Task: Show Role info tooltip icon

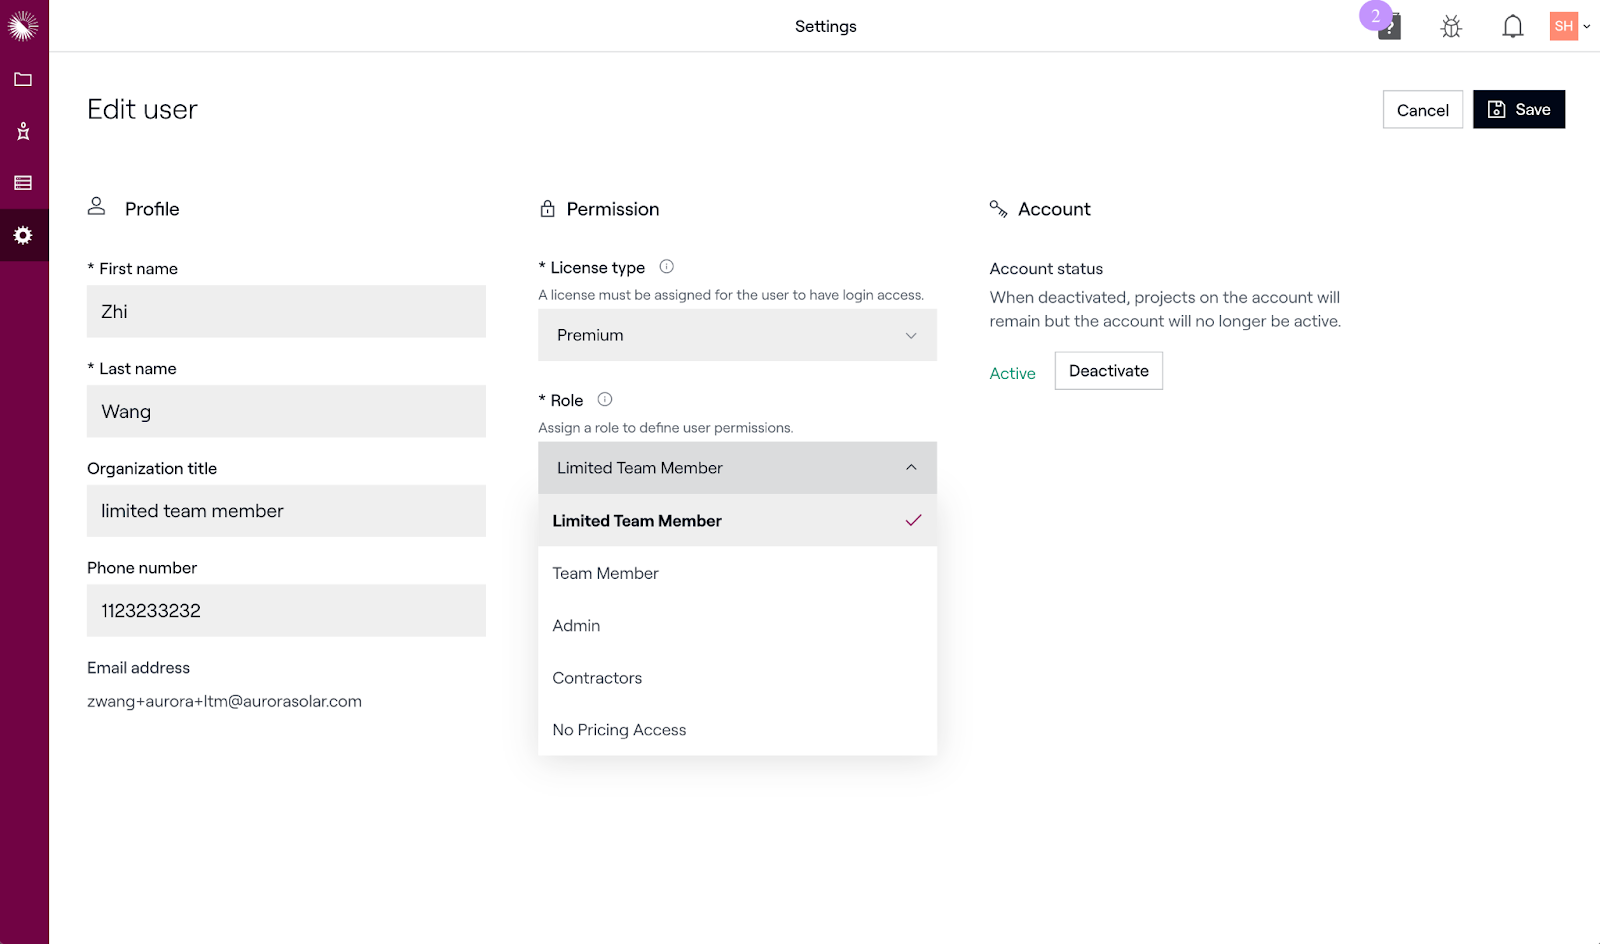Action: (604, 400)
